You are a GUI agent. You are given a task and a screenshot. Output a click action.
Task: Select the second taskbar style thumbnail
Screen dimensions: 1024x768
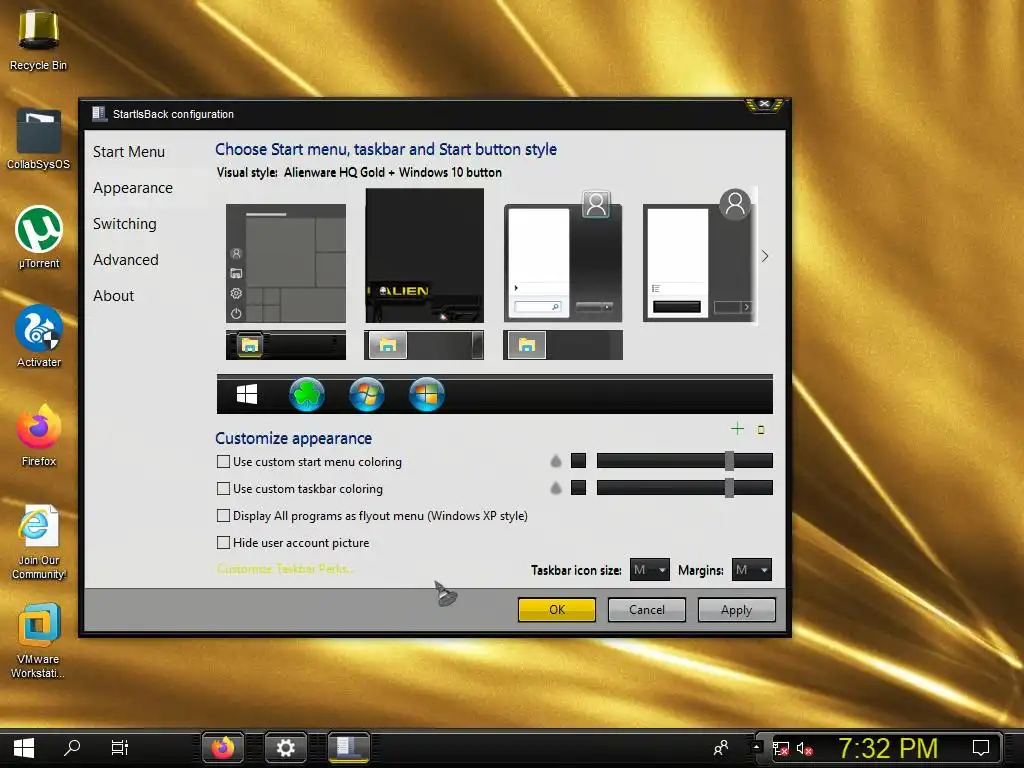[424, 345]
